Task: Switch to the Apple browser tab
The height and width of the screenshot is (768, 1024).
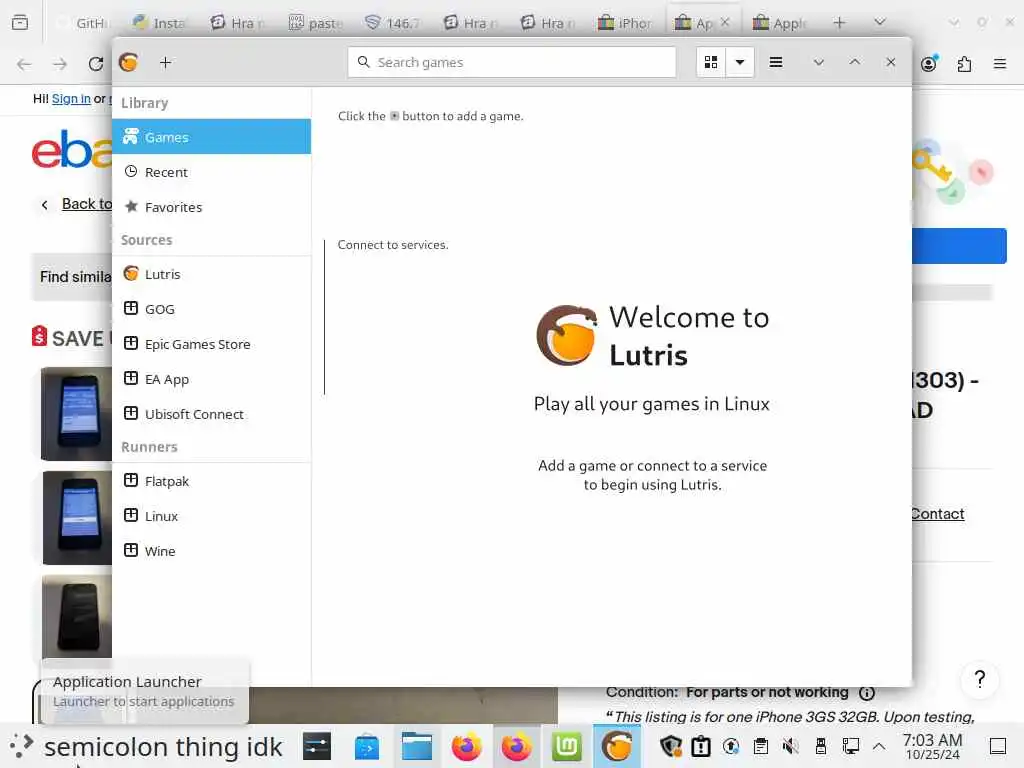Action: pyautogui.click(x=780, y=23)
